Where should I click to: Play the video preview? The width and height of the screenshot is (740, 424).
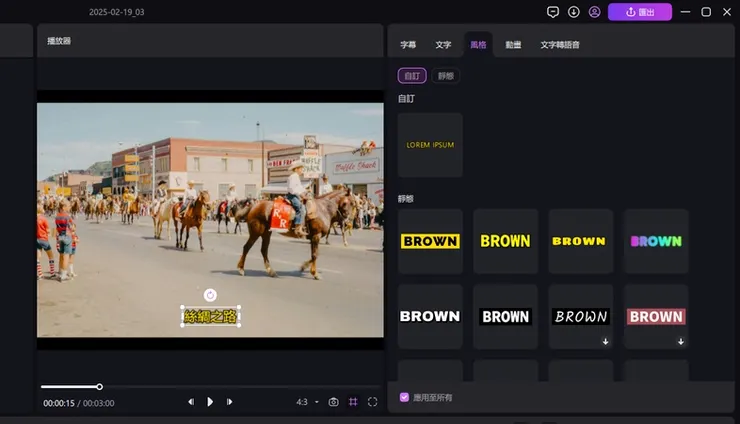pos(210,402)
